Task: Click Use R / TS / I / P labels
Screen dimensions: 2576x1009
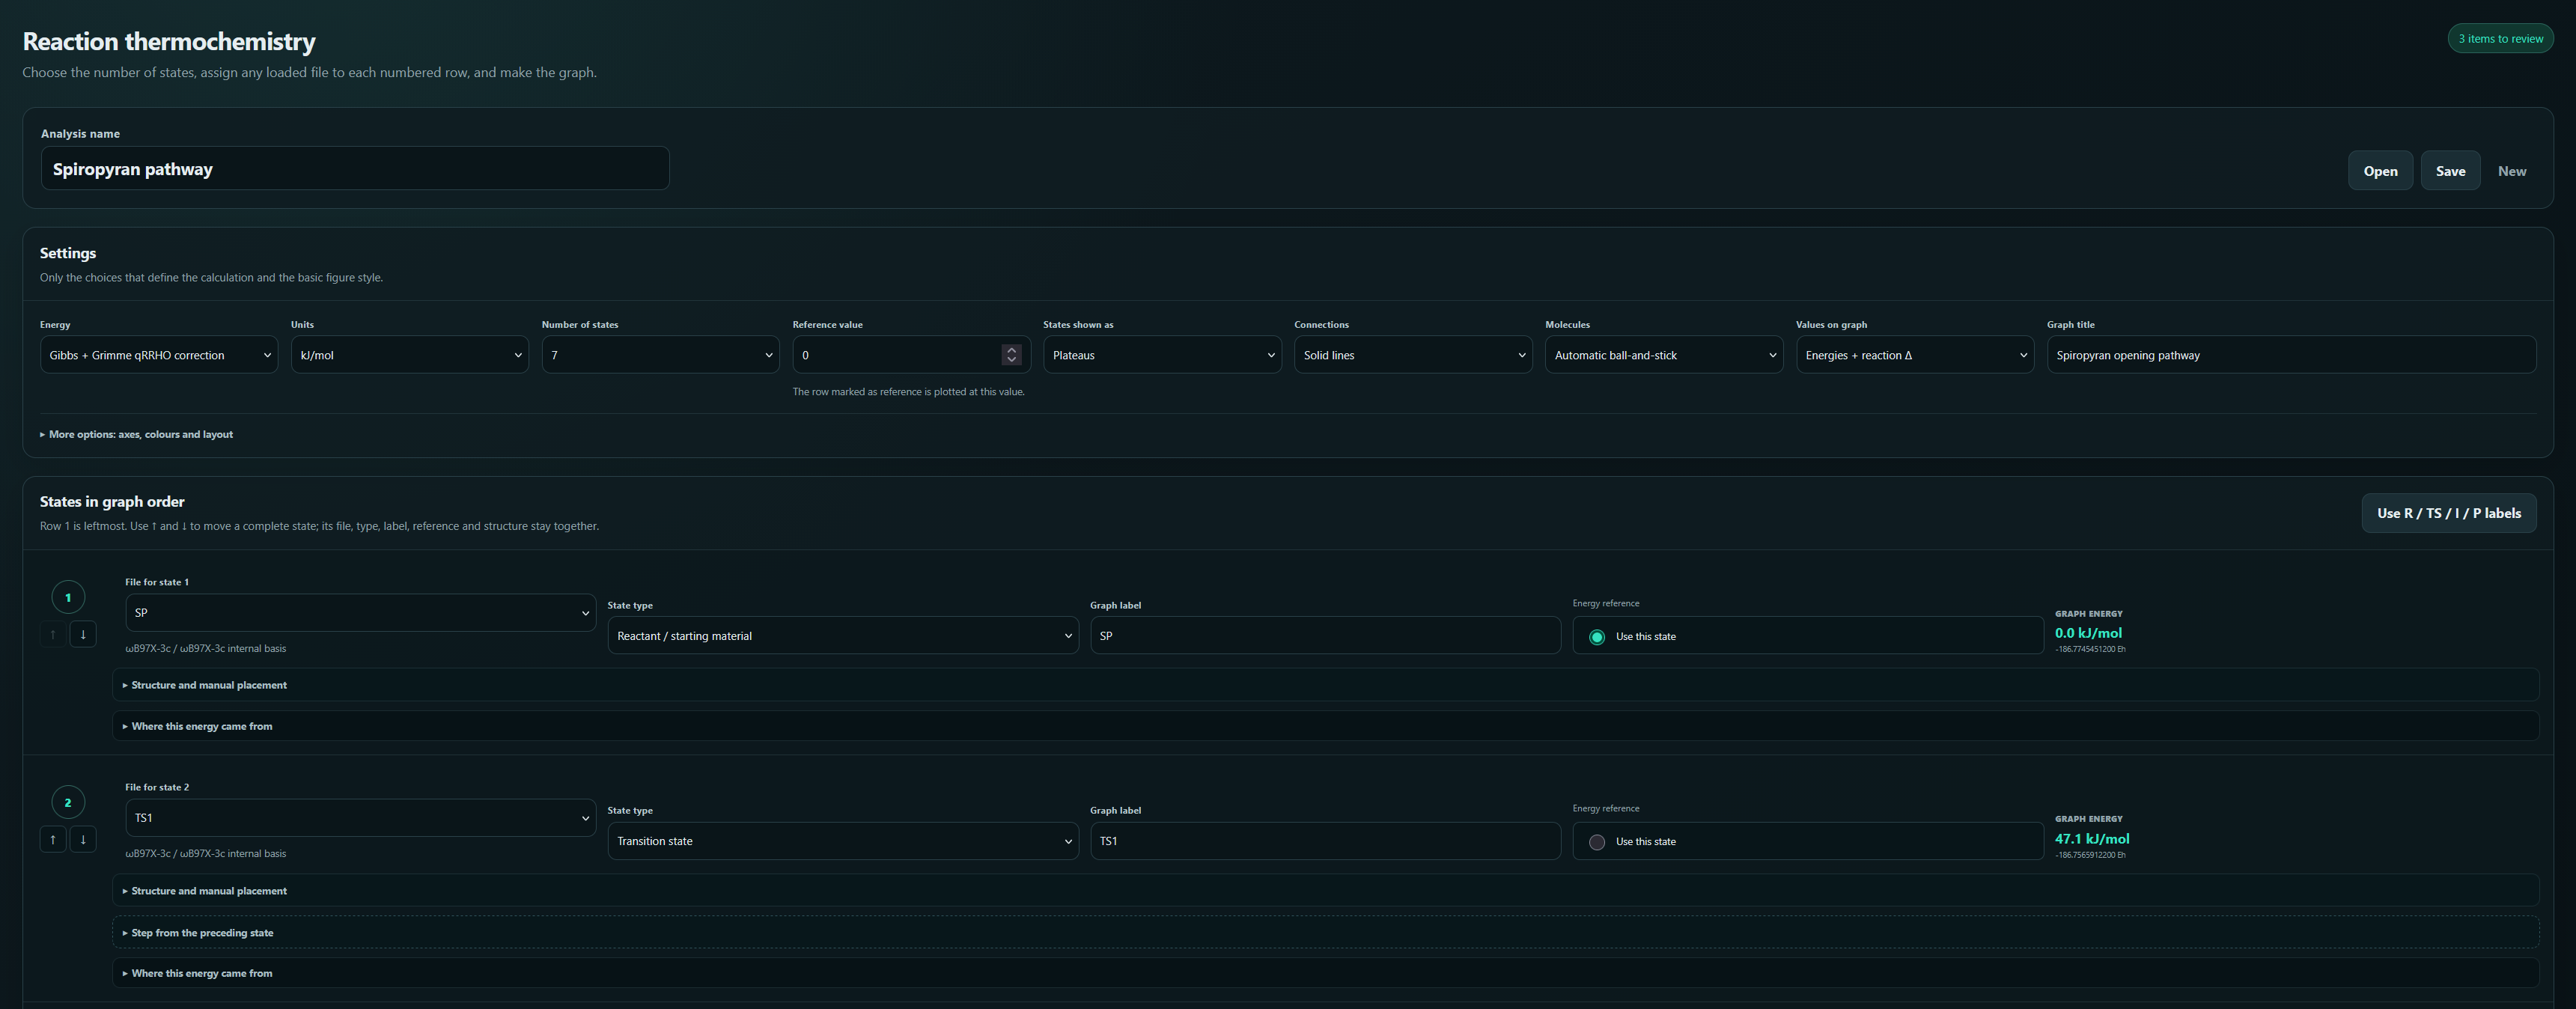Action: (2449, 513)
